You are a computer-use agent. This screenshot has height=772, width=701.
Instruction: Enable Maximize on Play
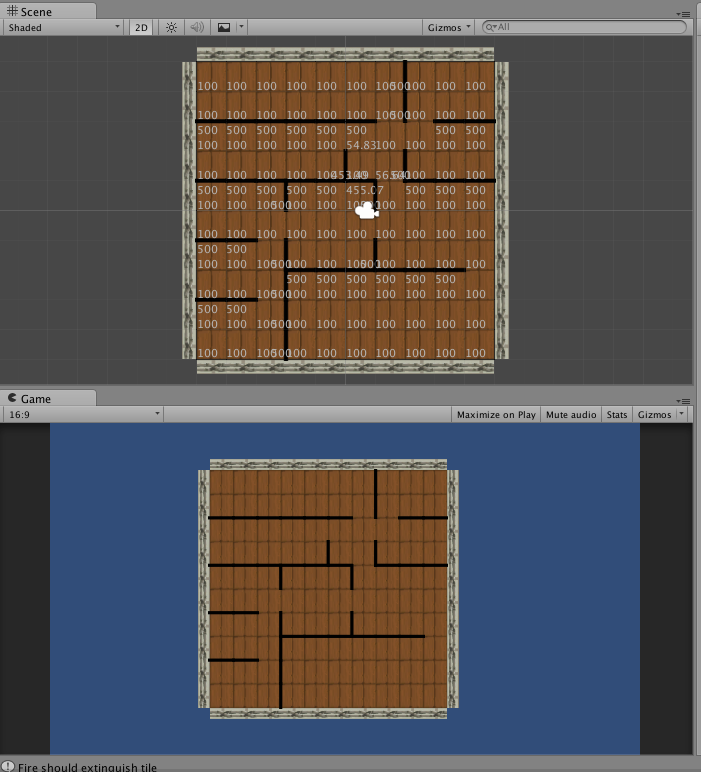[496, 414]
